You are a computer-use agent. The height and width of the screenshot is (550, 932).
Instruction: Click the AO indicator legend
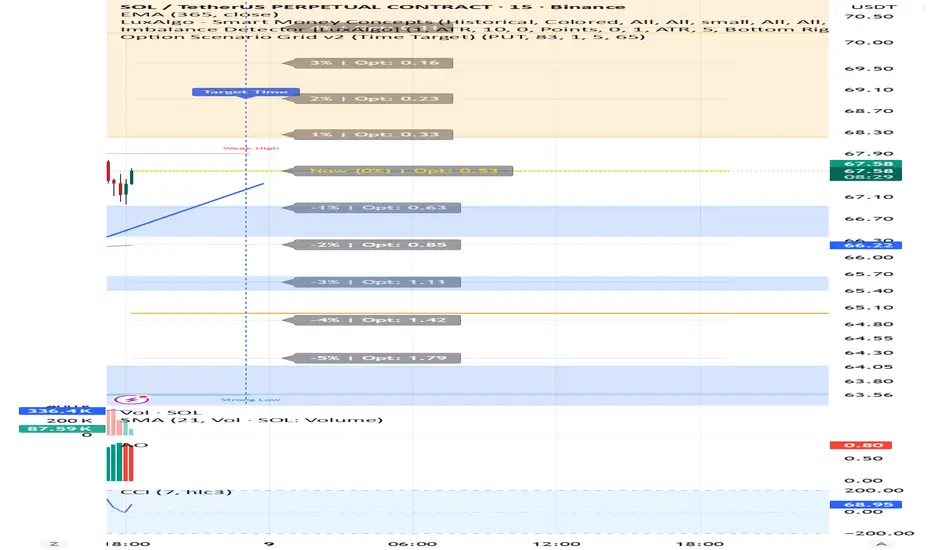click(x=134, y=445)
